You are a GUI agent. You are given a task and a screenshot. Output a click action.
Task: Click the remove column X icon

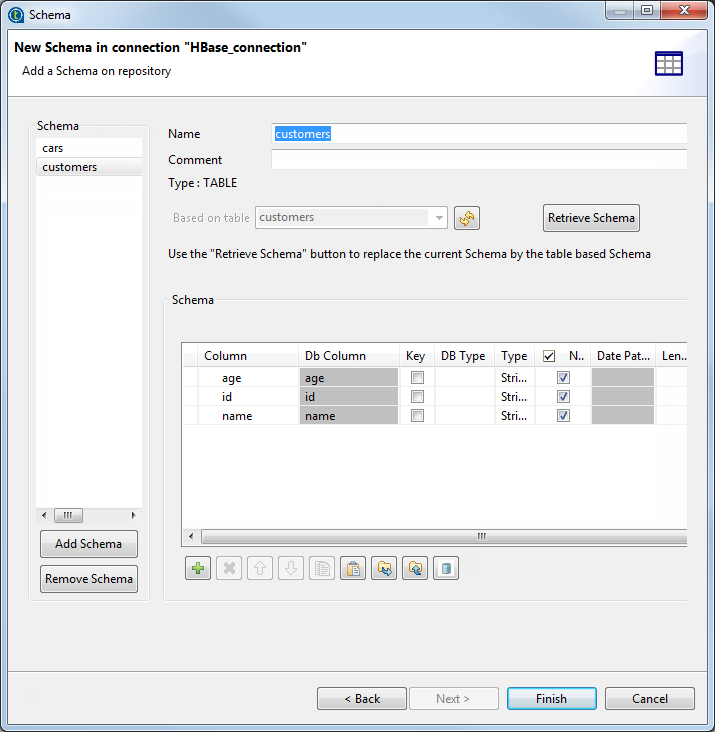click(229, 568)
